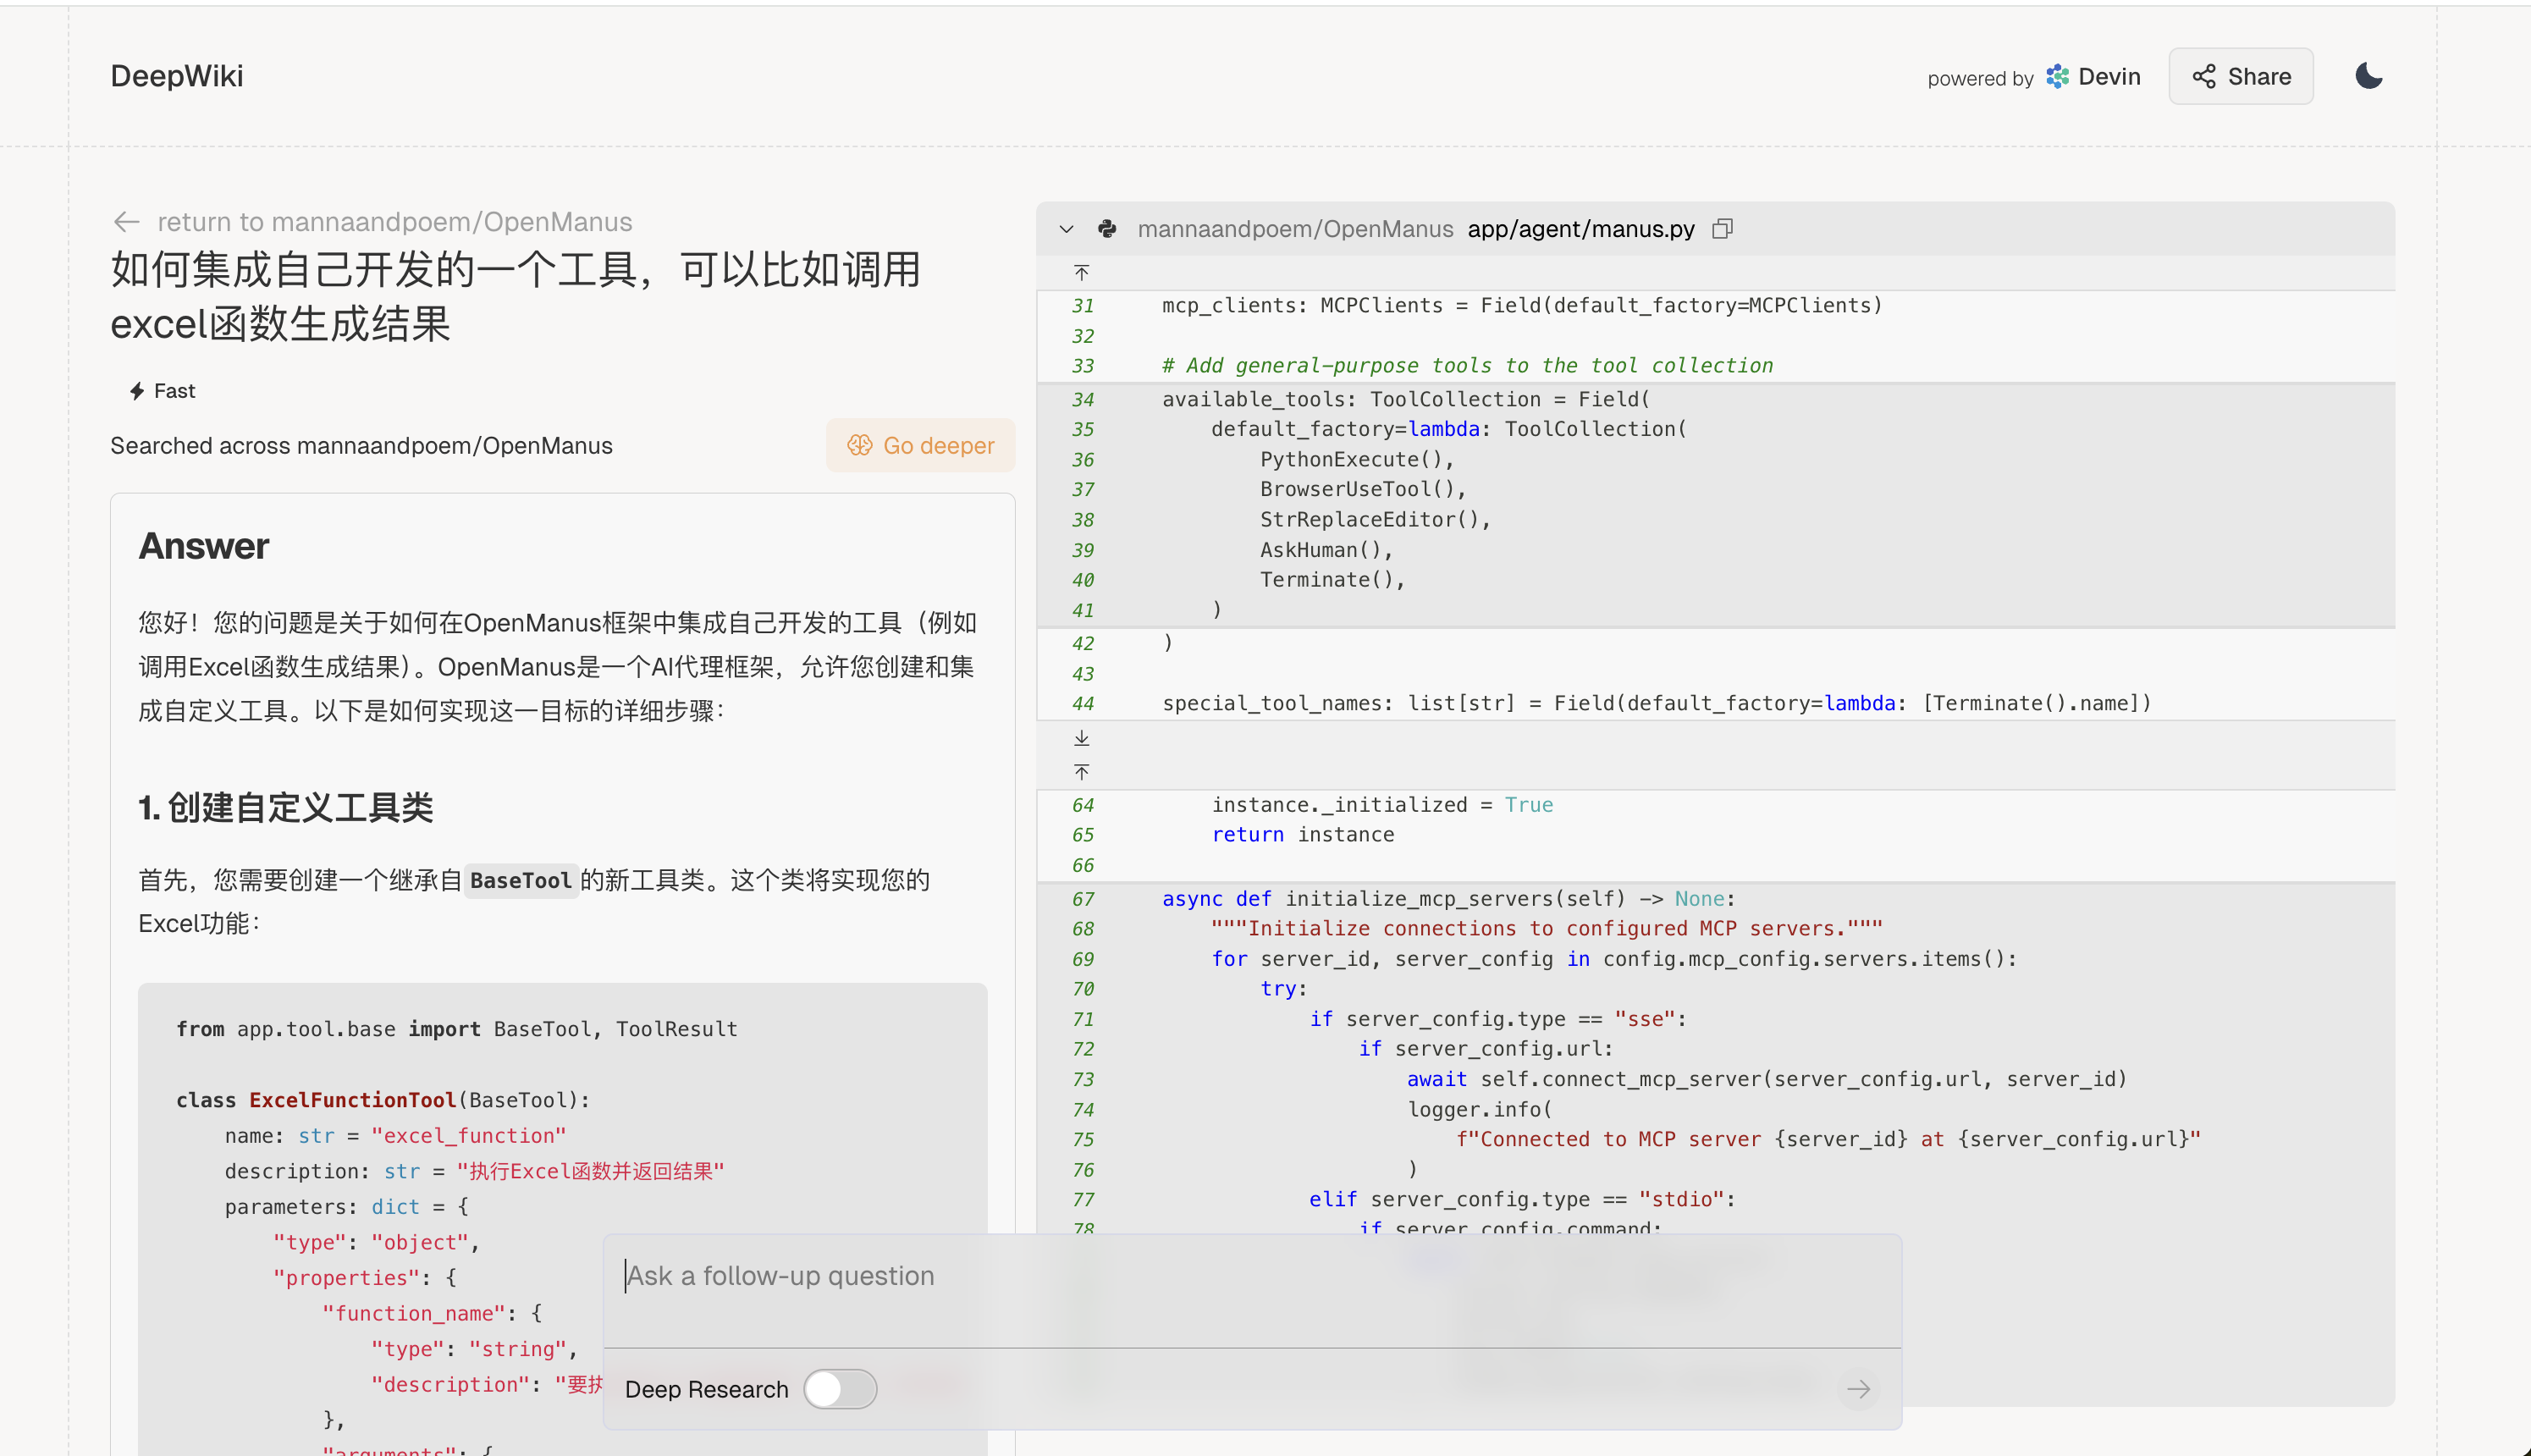This screenshot has height=1456, width=2531.
Task: Click the Fast lightning bolt icon
Action: [x=137, y=391]
